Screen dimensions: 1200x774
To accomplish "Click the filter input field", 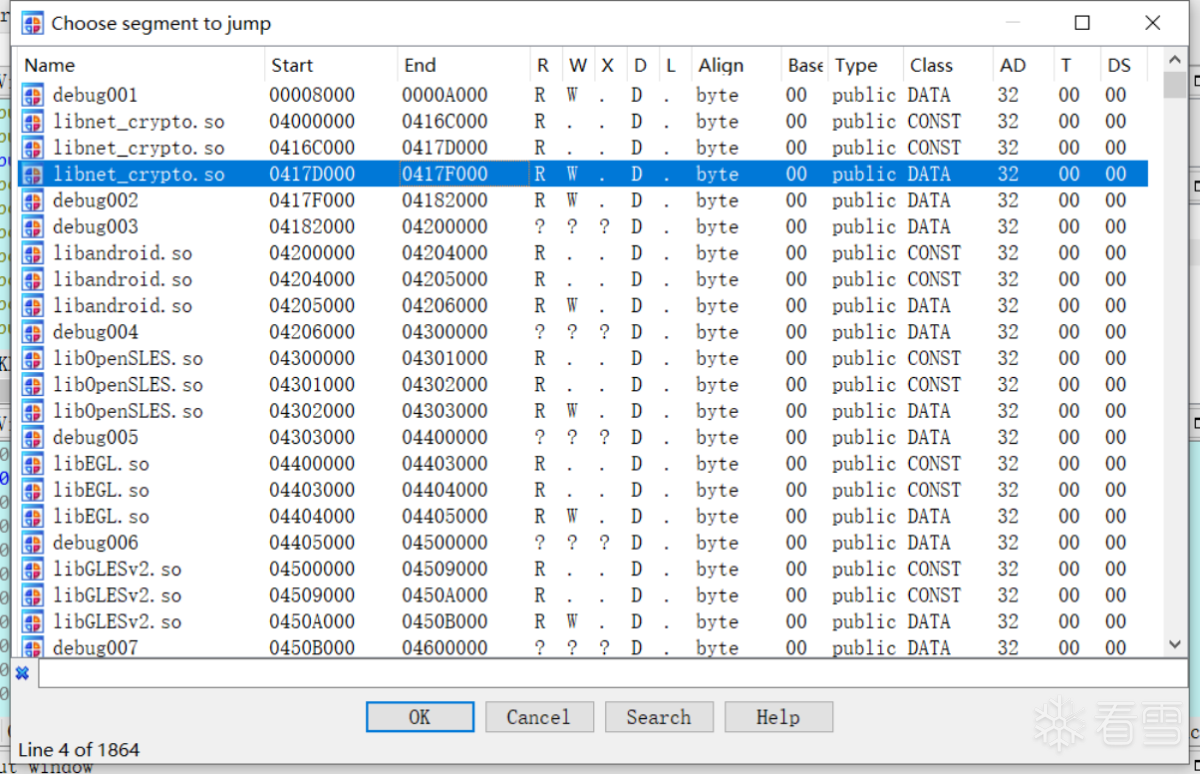I will click(612, 673).
